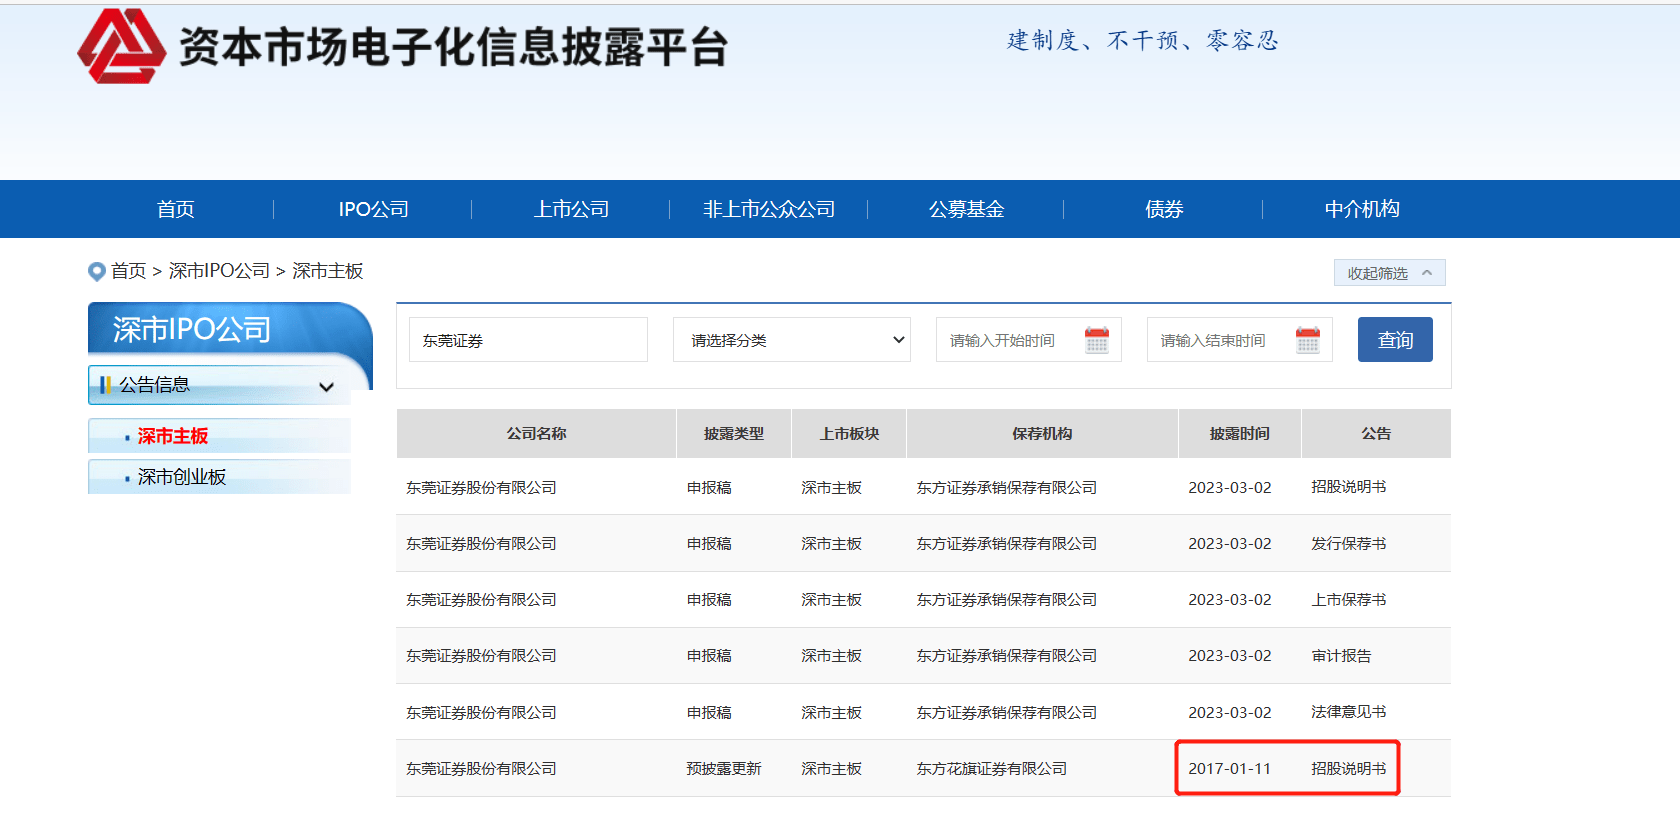
Task: Click the 请输入结束时间 date field
Action: [x=1239, y=340]
